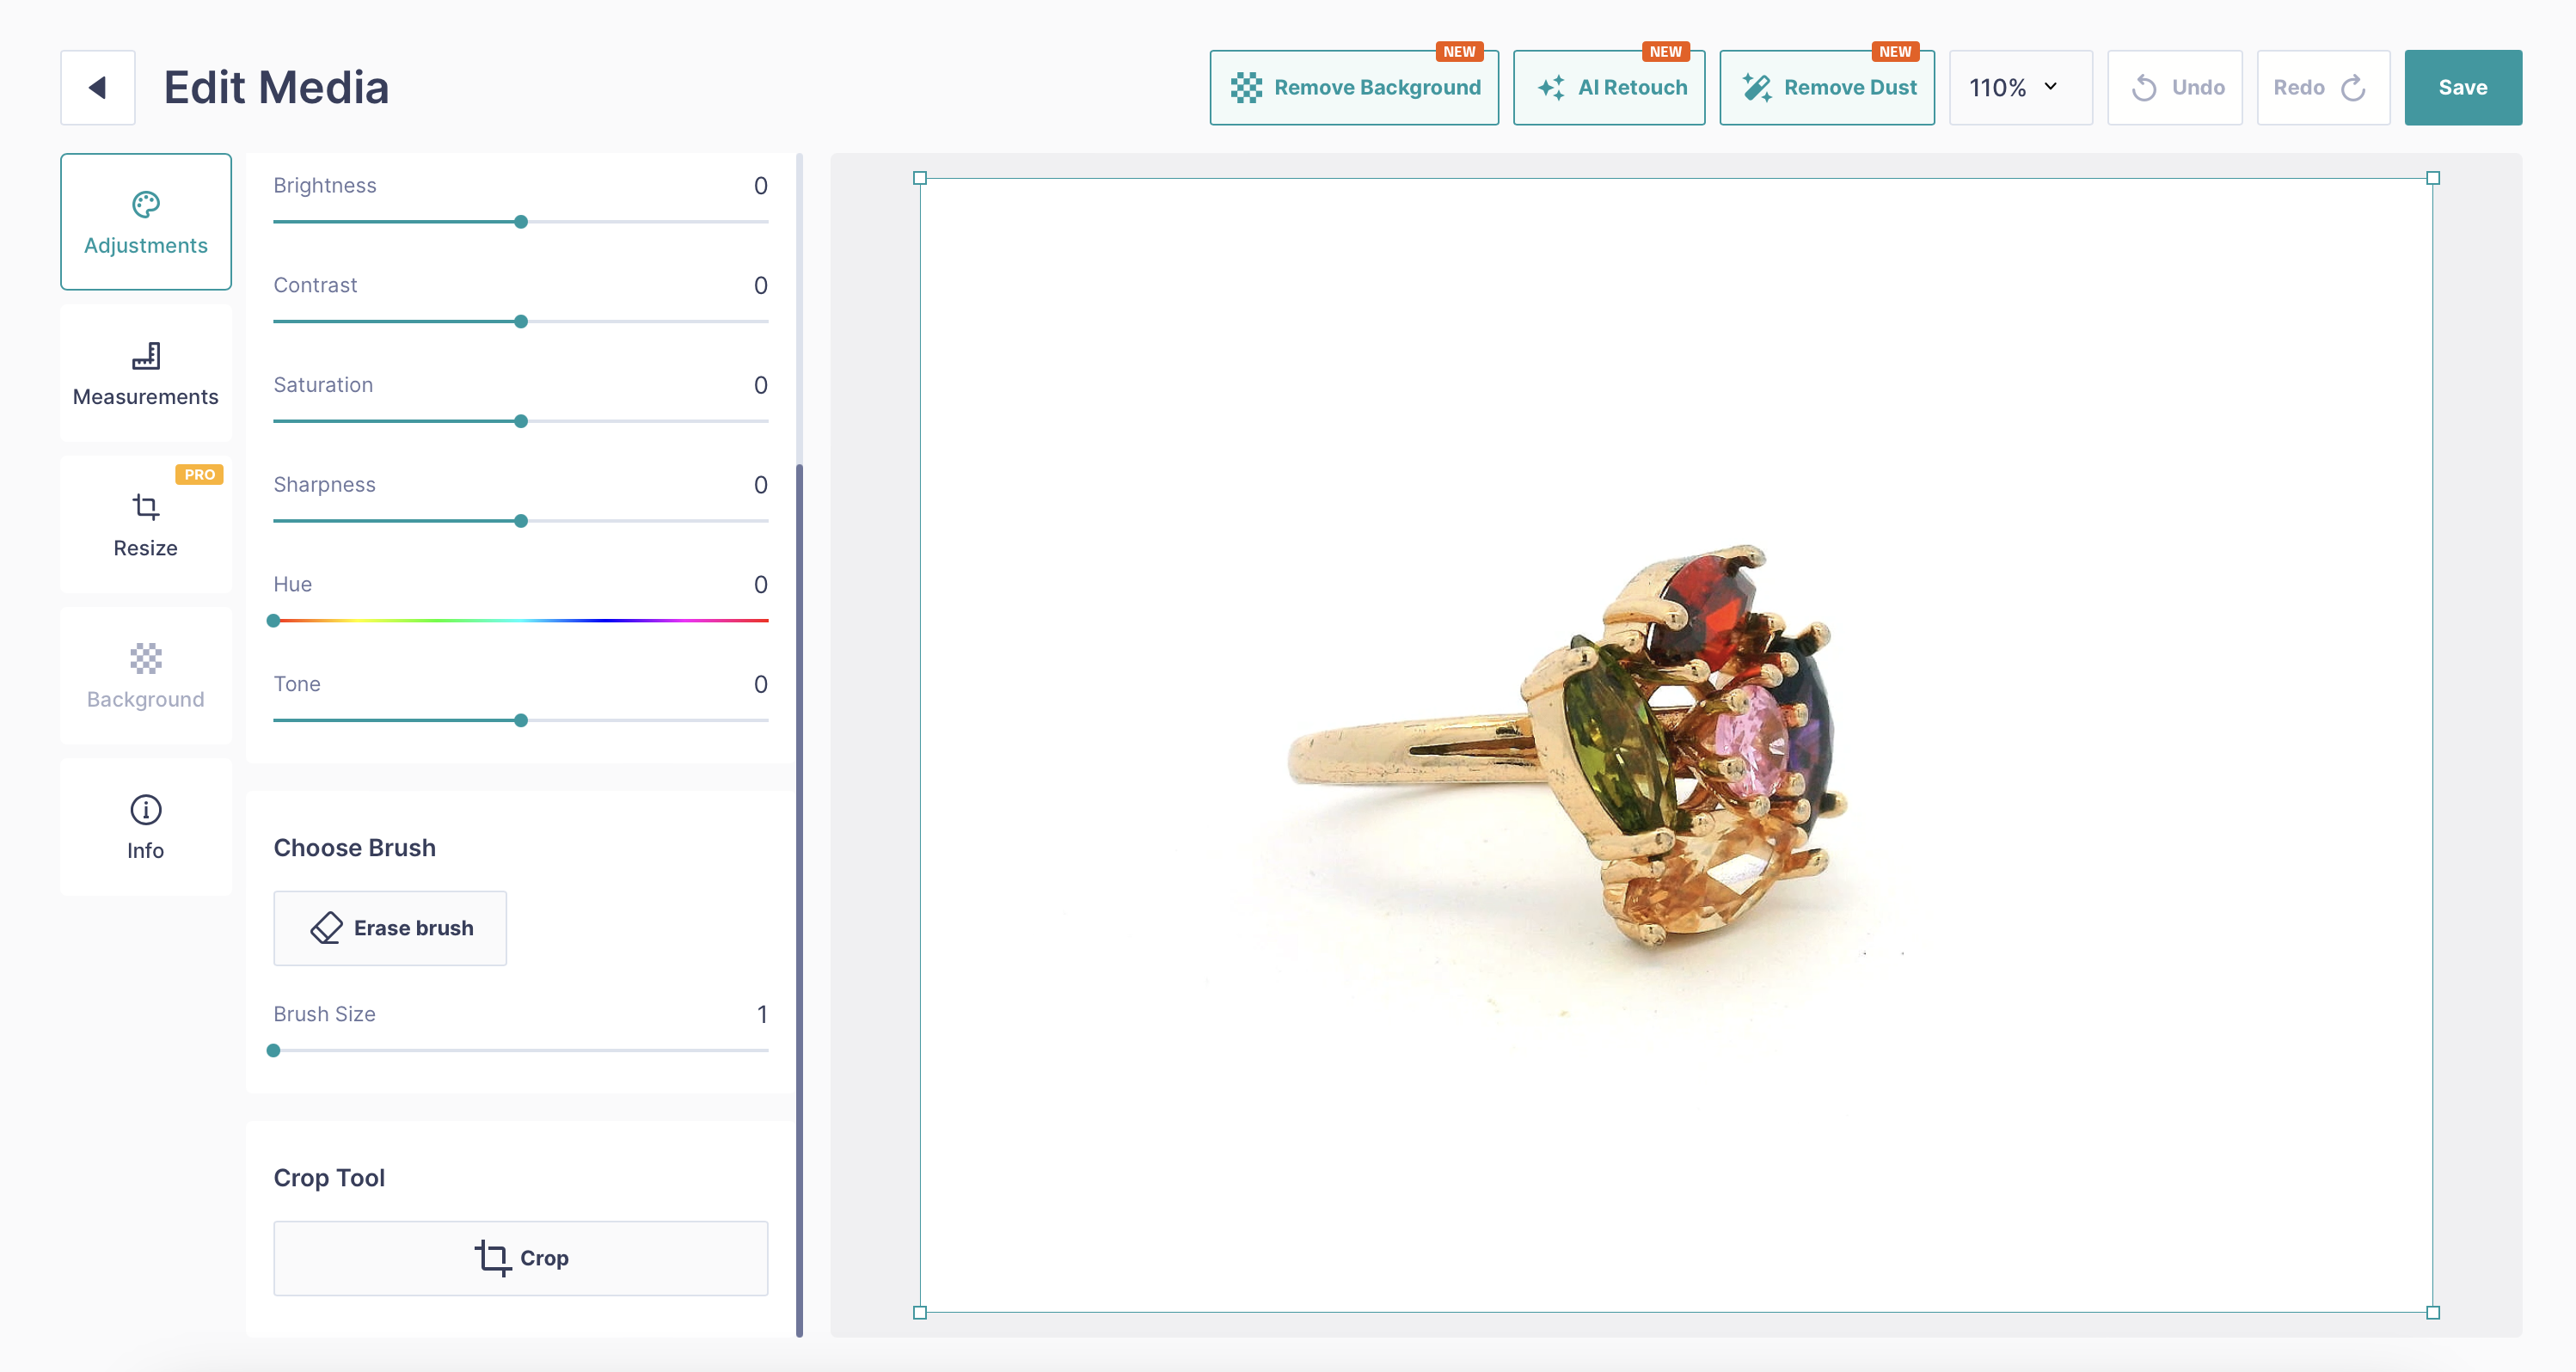Open the Resize tab
This screenshot has height=1372, width=2576.
click(x=146, y=525)
